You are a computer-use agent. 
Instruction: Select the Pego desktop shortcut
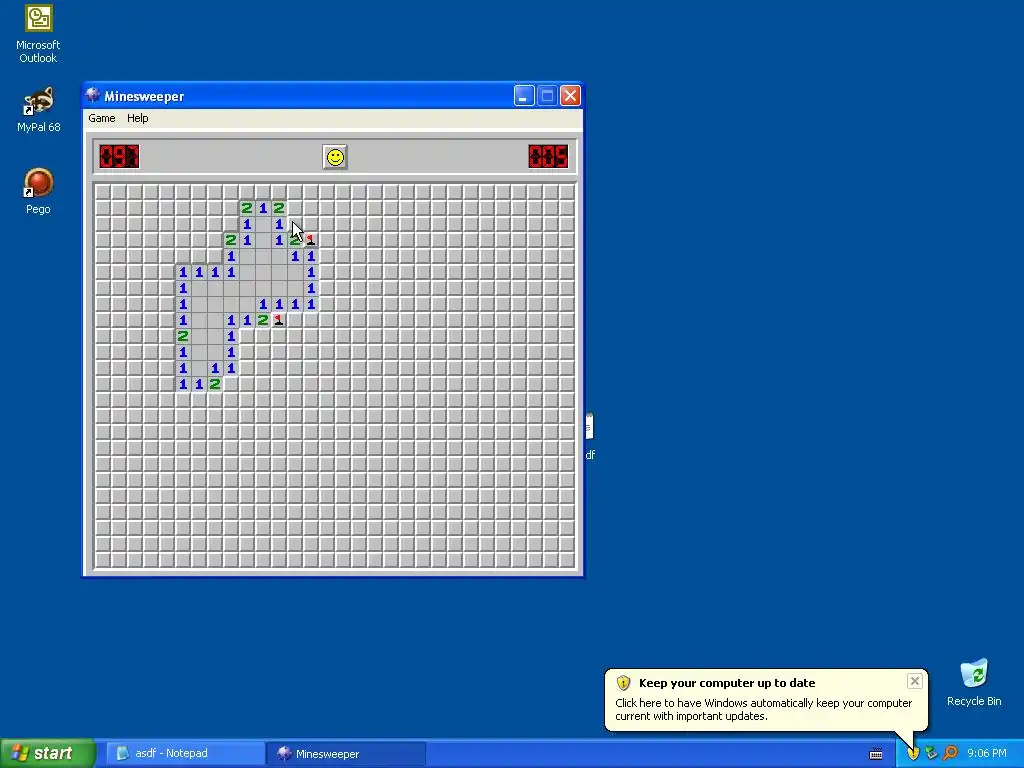click(x=38, y=191)
